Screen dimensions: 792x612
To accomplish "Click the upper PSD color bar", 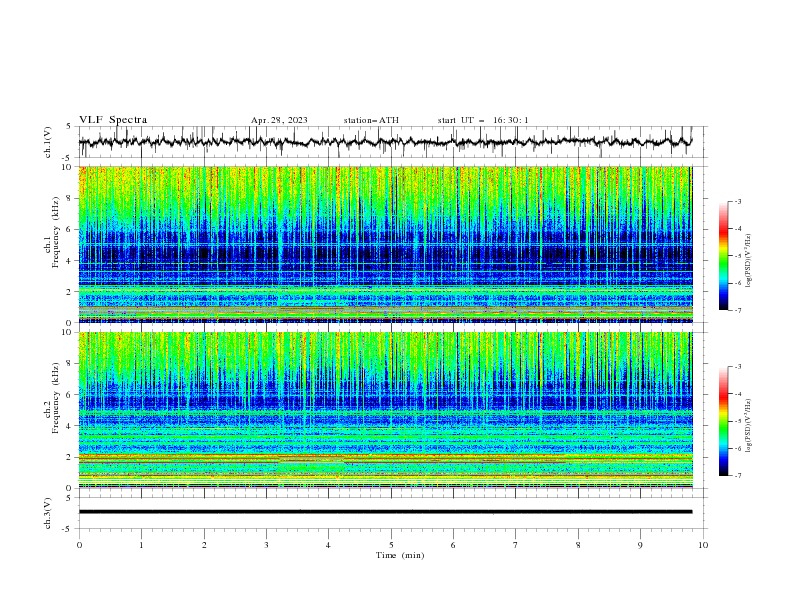I will pyautogui.click(x=723, y=256).
